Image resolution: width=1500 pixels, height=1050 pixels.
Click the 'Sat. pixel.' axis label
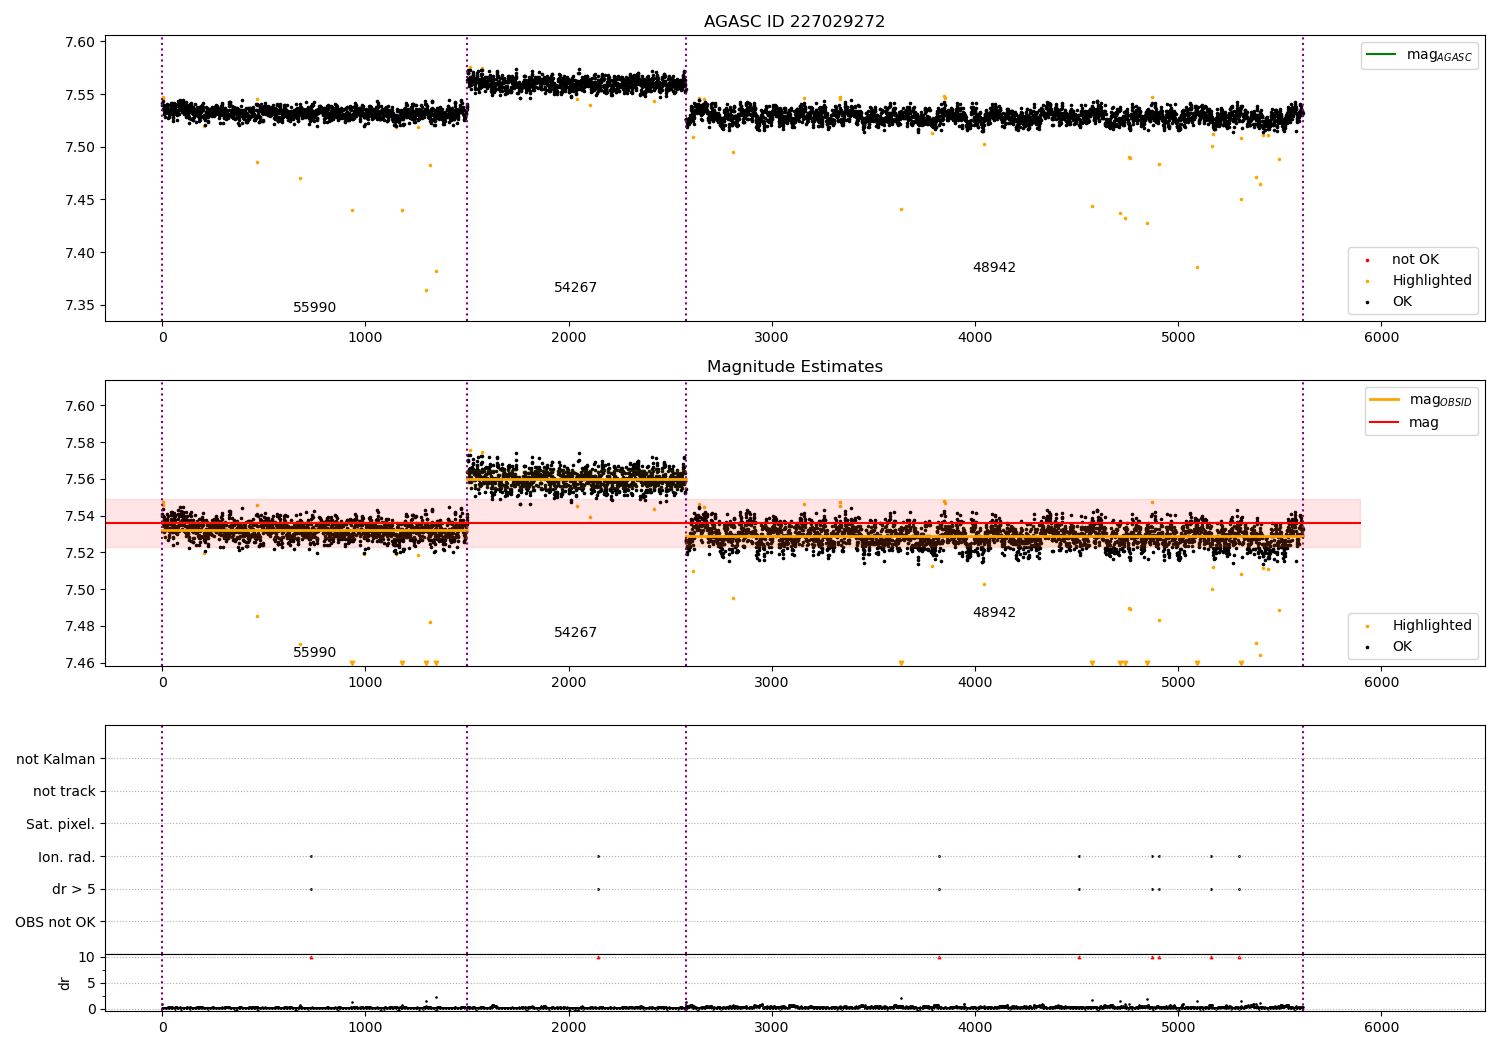(60, 825)
